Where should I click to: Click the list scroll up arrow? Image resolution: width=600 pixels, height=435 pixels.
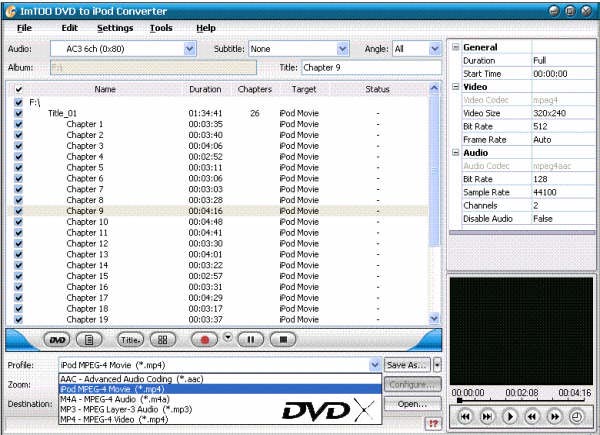pyautogui.click(x=434, y=89)
